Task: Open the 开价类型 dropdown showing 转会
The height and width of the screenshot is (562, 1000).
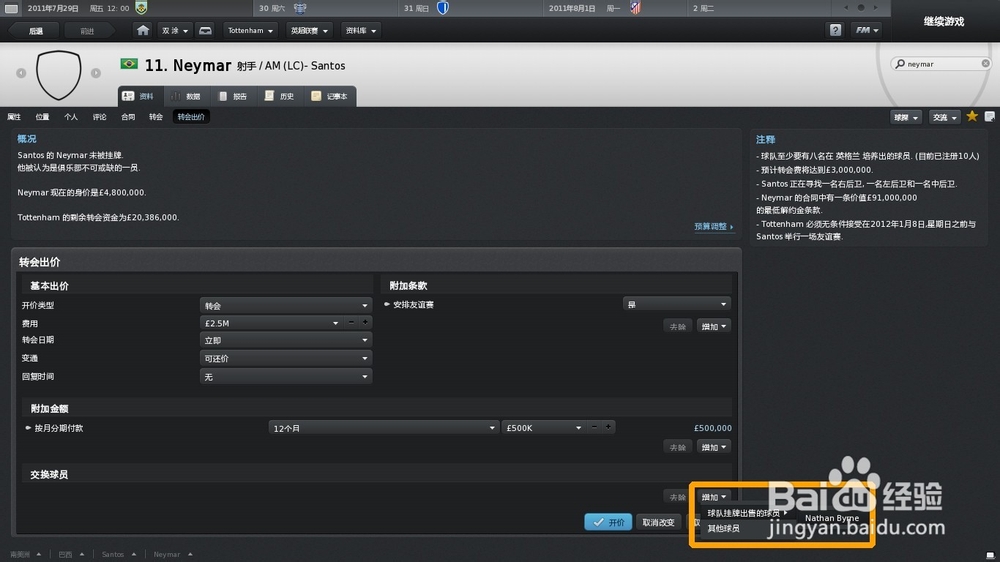Action: [x=286, y=305]
